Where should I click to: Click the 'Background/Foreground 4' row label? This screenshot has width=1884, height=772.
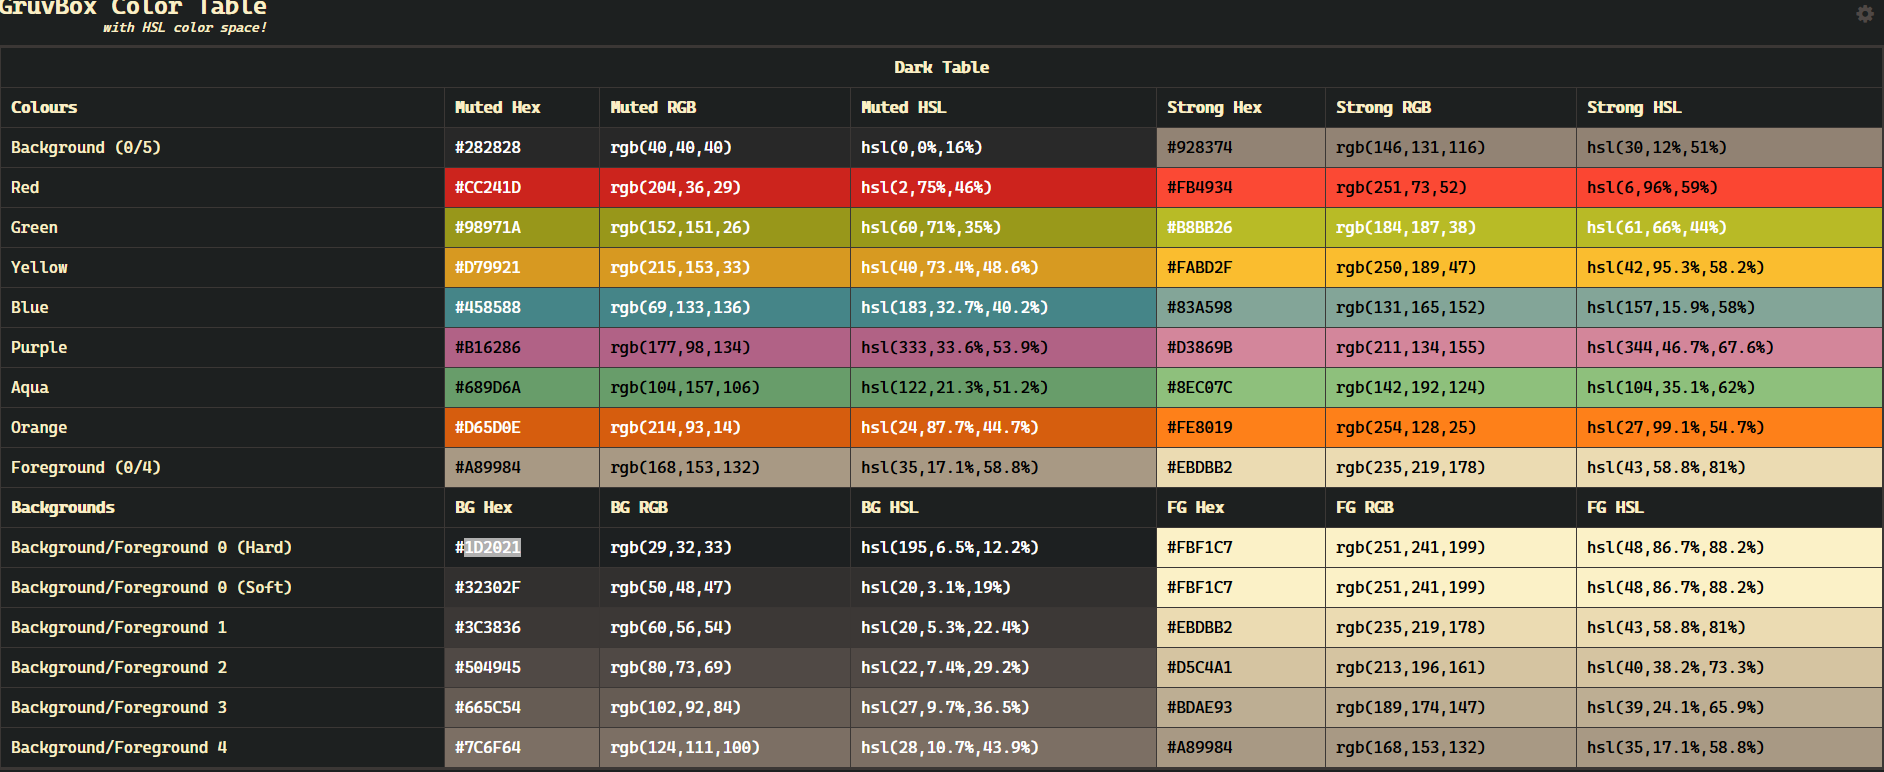(222, 747)
